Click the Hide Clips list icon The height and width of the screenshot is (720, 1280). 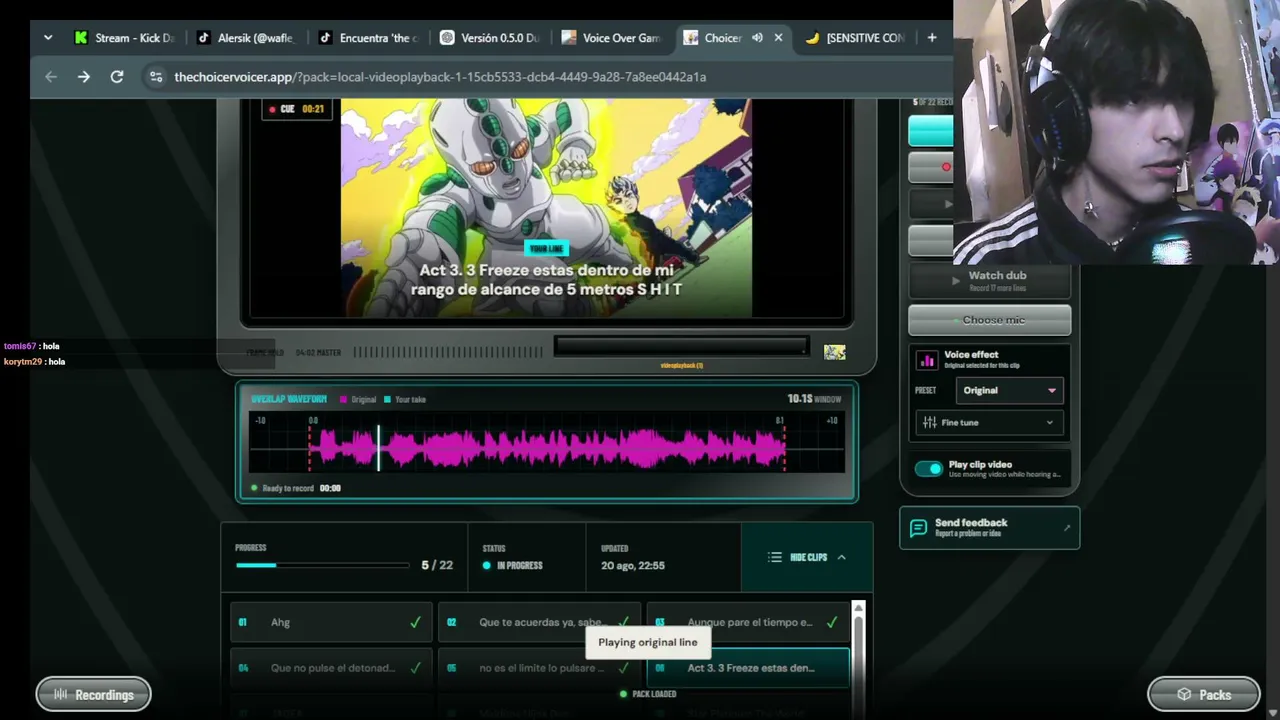point(775,557)
